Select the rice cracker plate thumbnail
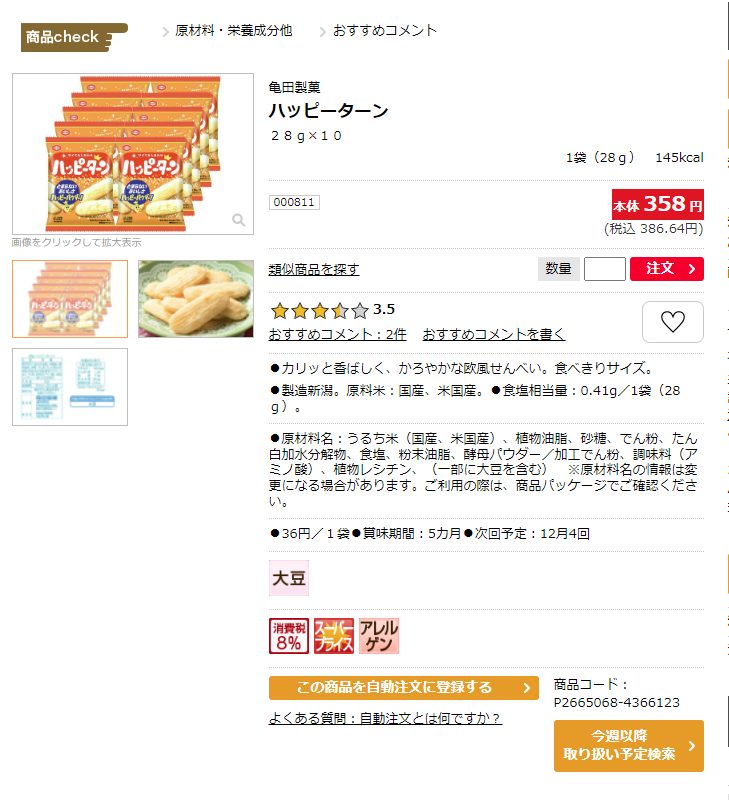729x800 pixels. click(196, 299)
